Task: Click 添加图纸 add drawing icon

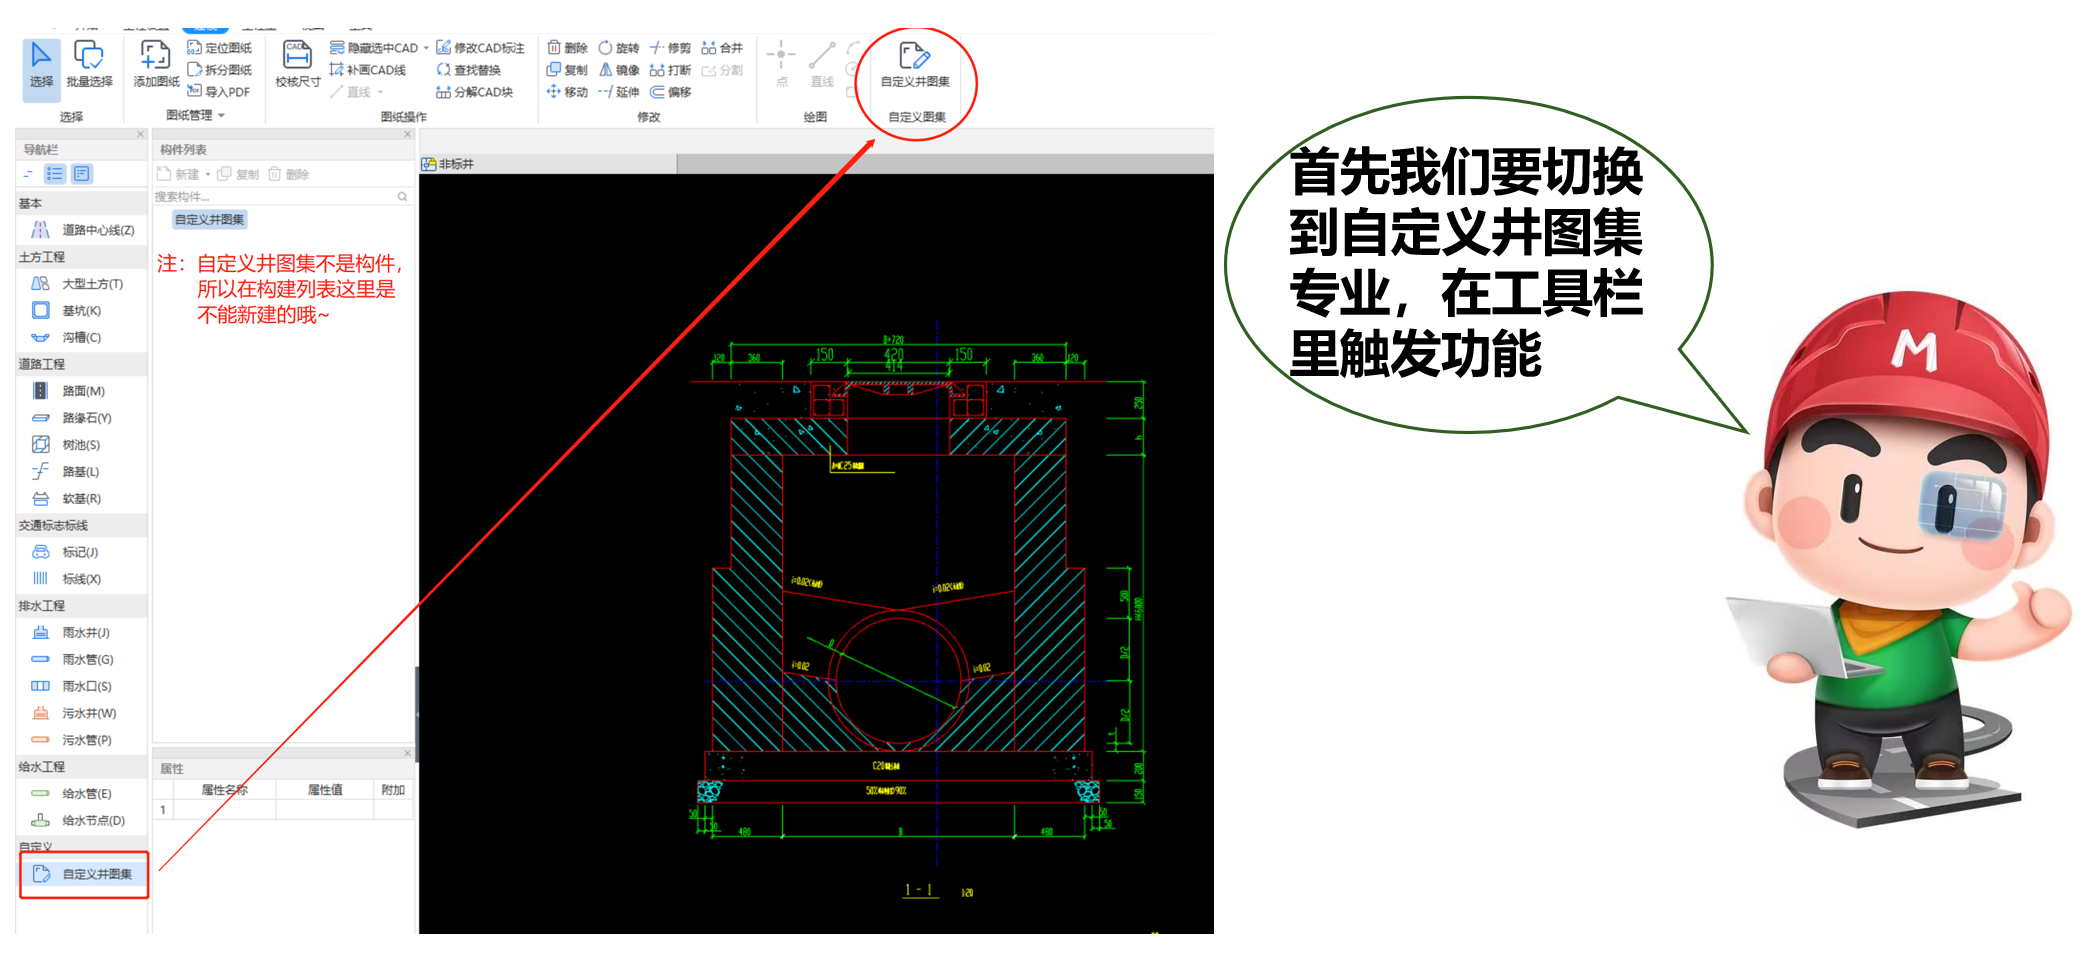Action: 156,66
